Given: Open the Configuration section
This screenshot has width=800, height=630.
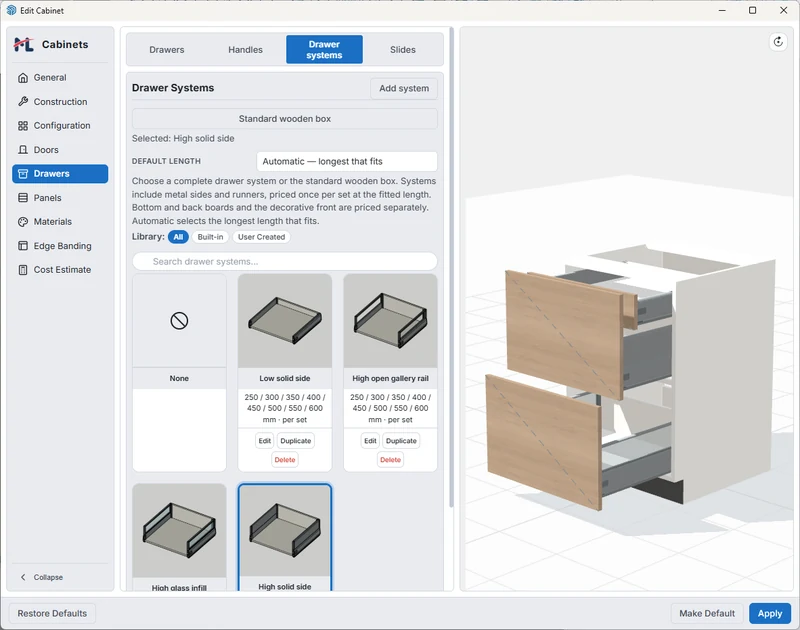Looking at the screenshot, I should [x=60, y=125].
